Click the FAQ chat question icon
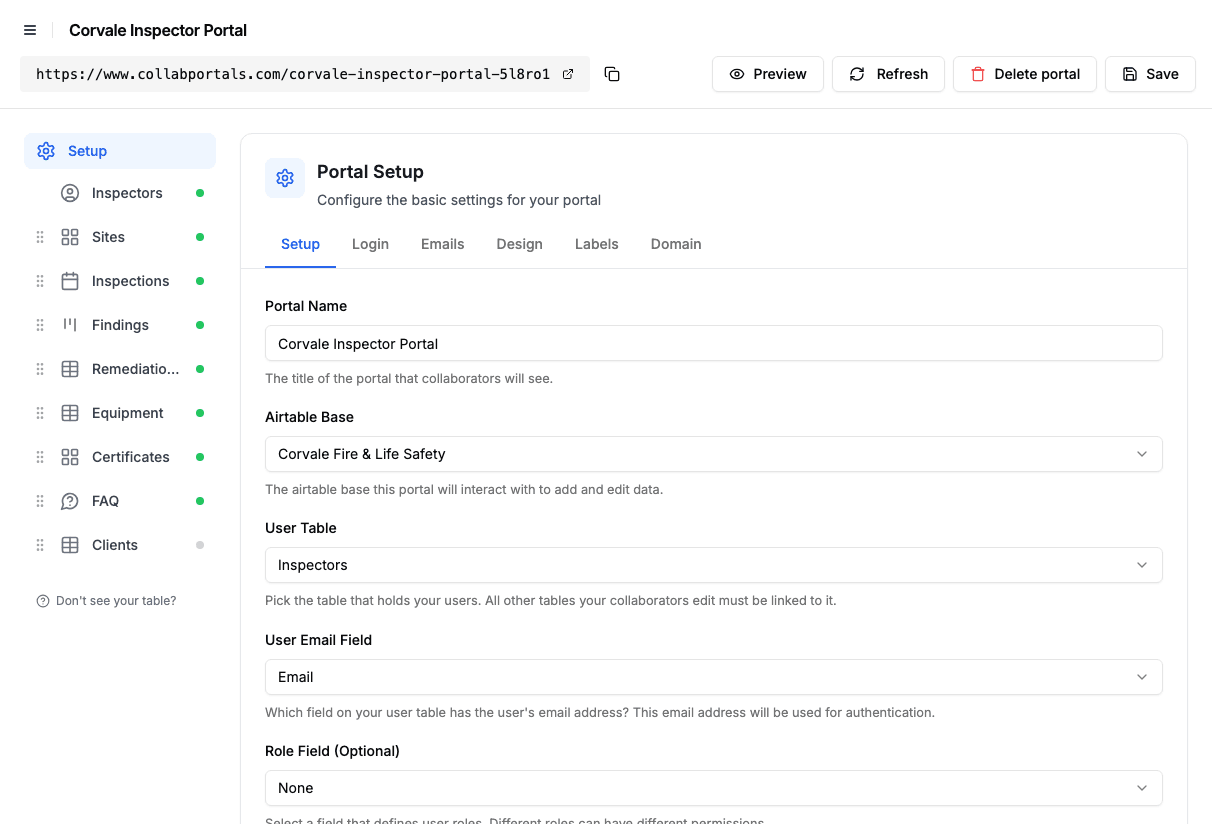 tap(70, 501)
